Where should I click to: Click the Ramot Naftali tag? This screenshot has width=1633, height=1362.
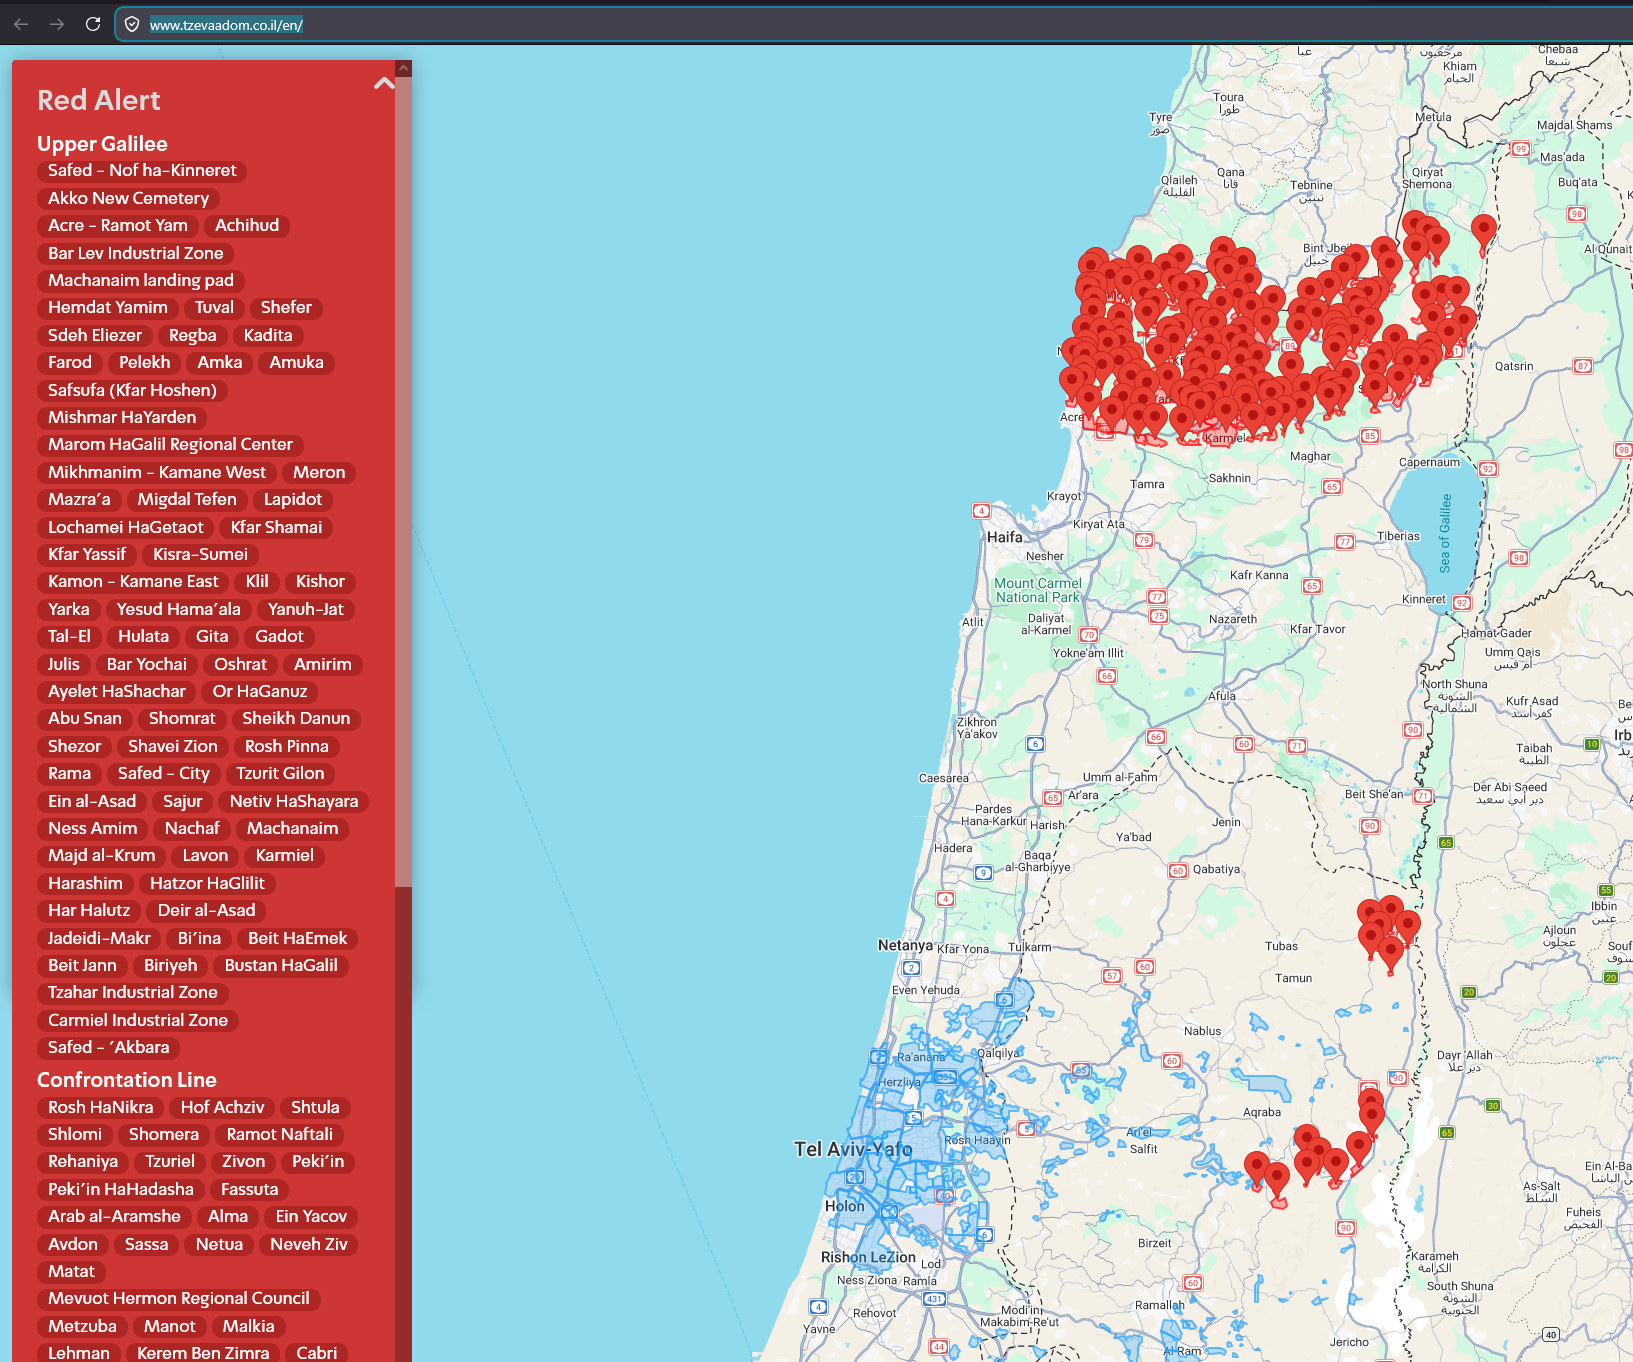coord(280,1134)
